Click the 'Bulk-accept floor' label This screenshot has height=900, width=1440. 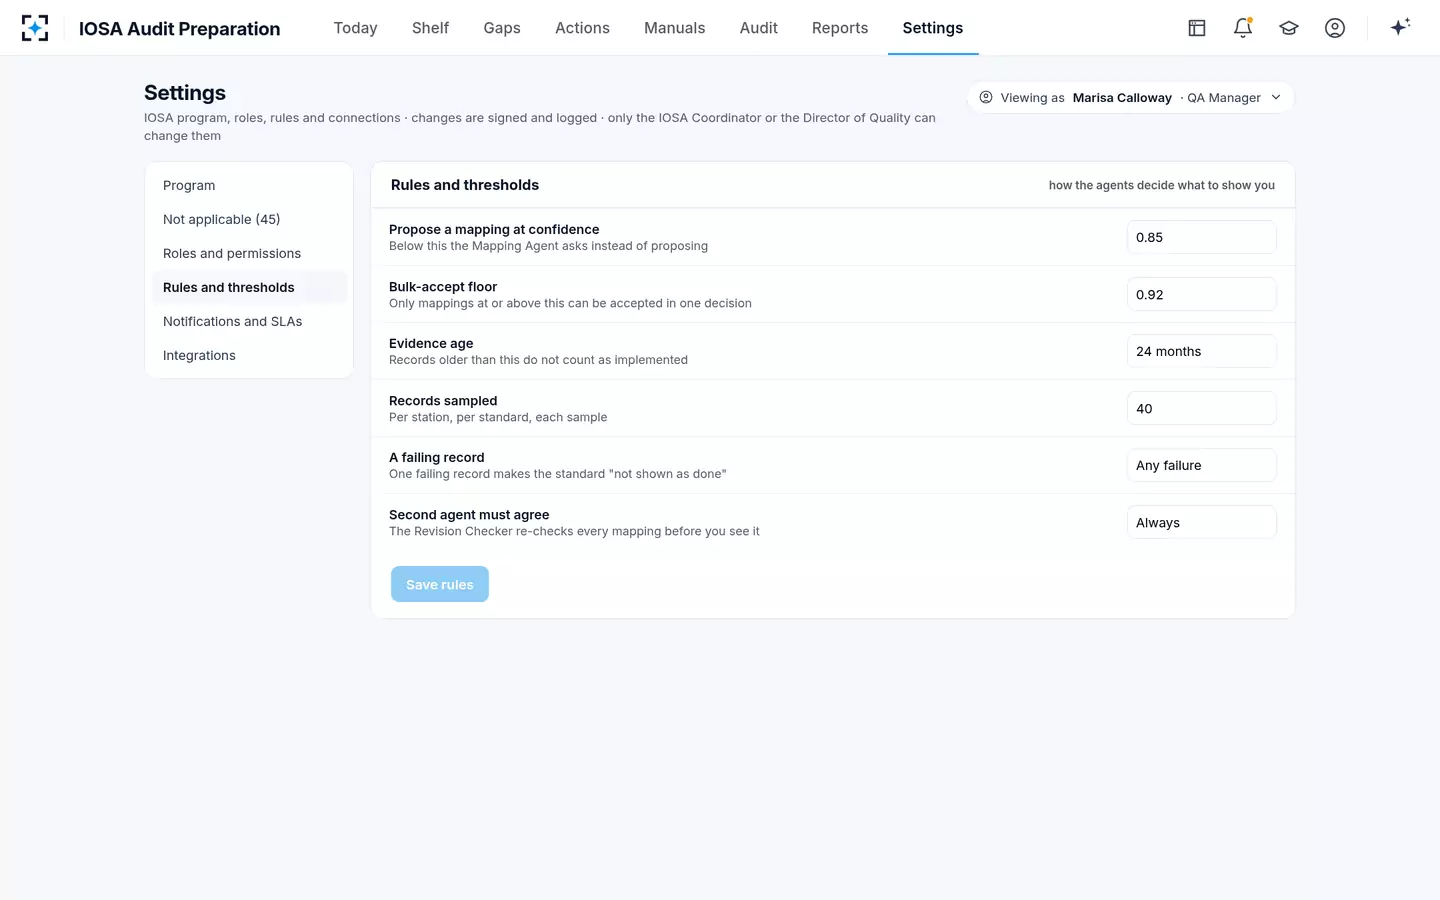pos(443,287)
